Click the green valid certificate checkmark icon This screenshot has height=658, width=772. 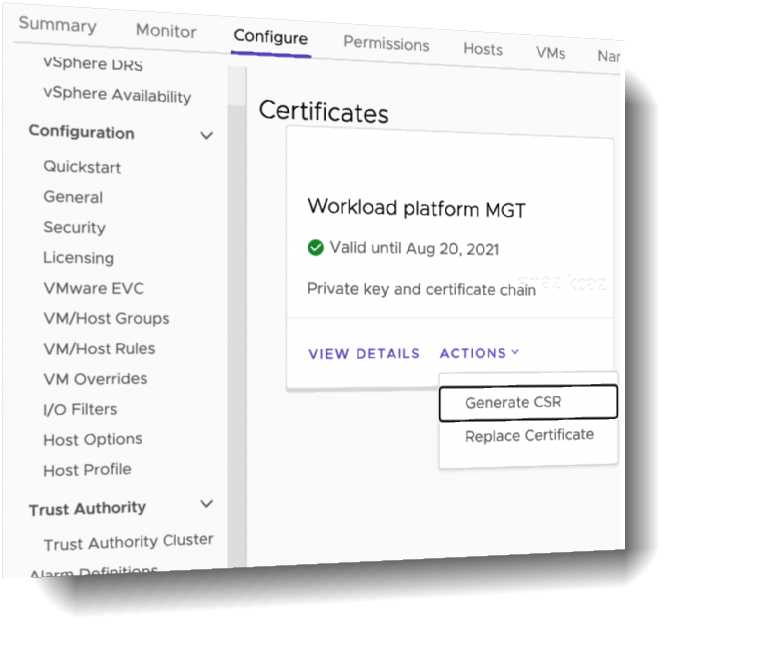pyautogui.click(x=316, y=248)
